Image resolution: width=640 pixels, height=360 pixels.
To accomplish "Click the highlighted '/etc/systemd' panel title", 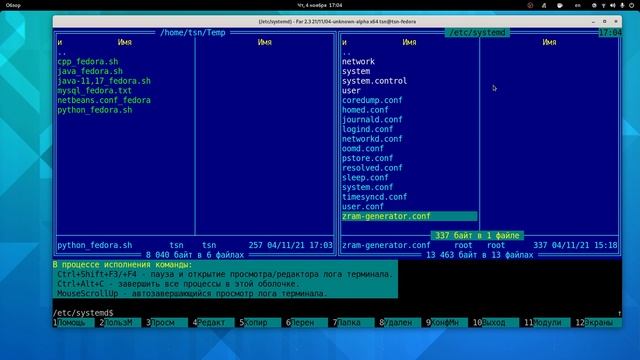I will click(x=477, y=33).
